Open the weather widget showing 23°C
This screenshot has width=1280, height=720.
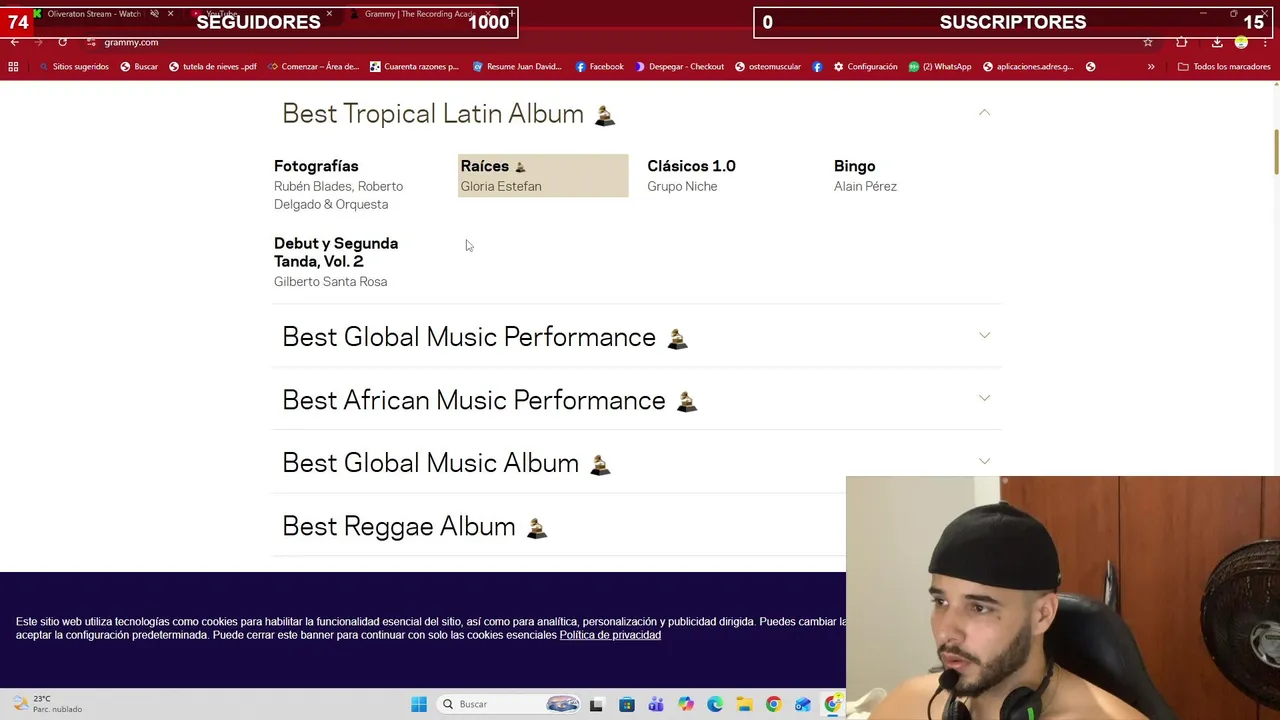[x=45, y=704]
